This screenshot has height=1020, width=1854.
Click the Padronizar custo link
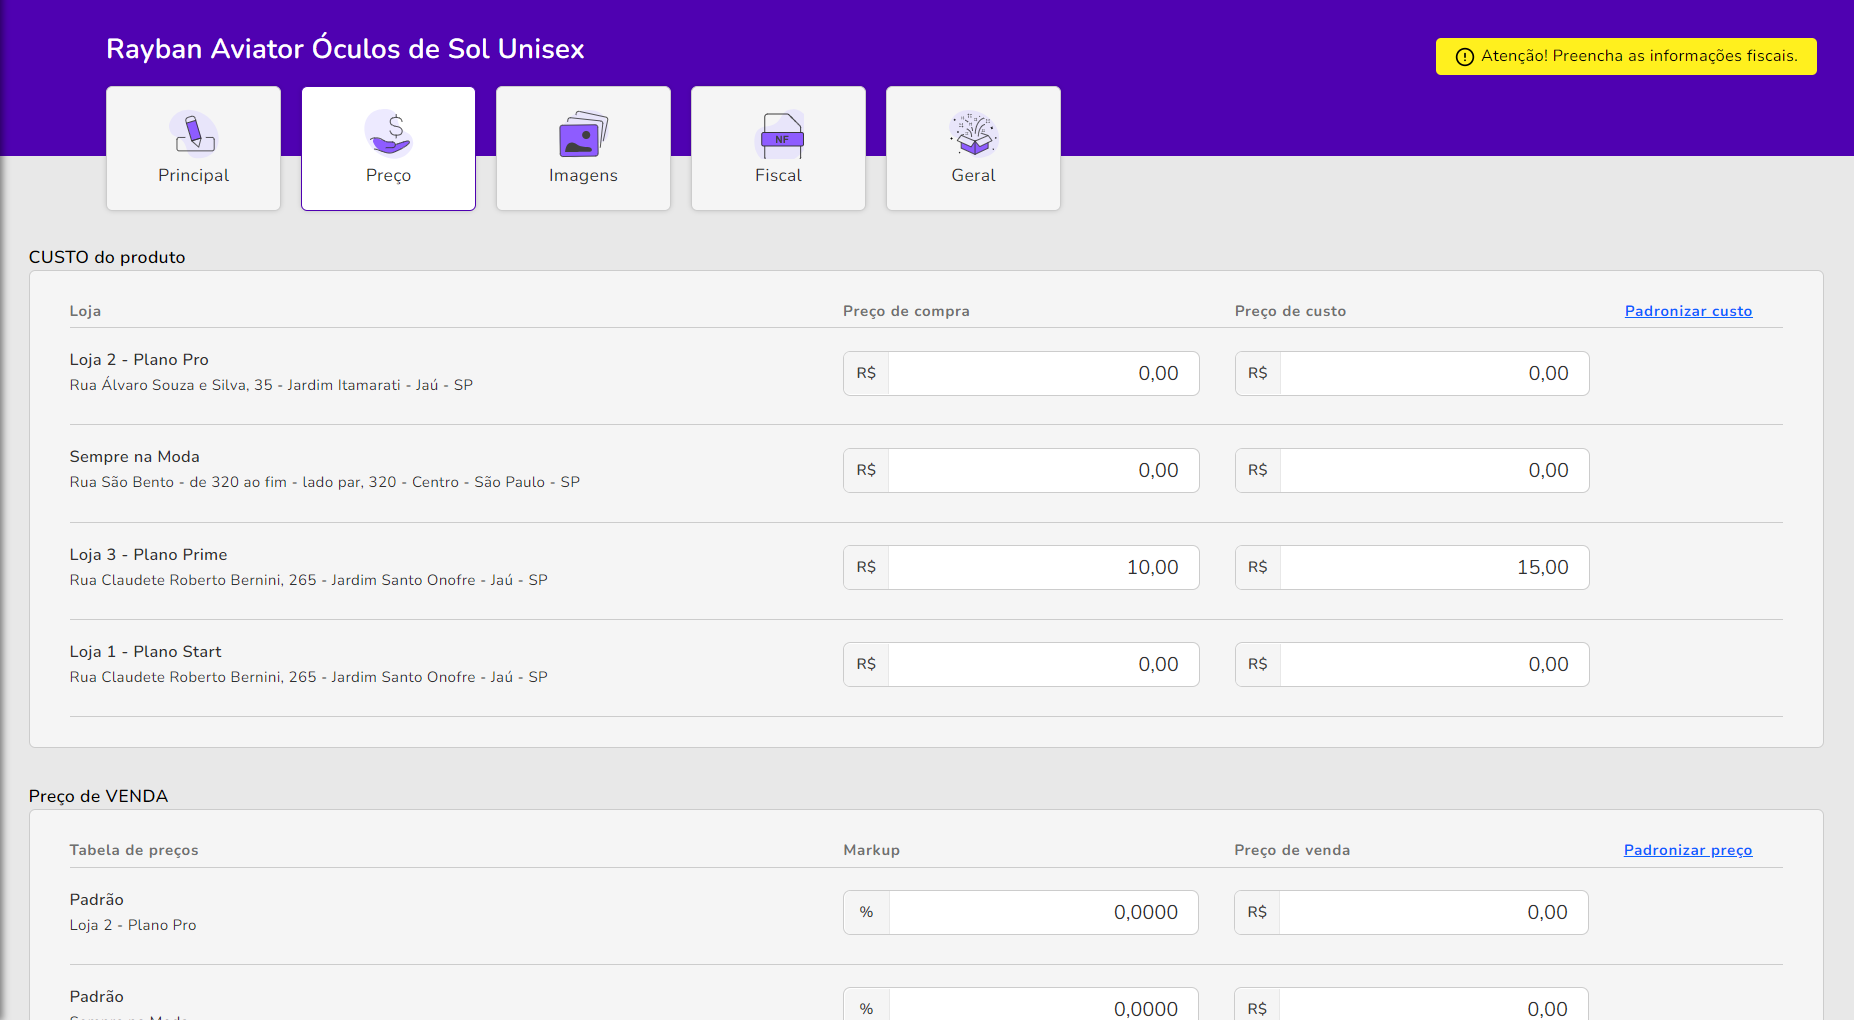(1688, 311)
